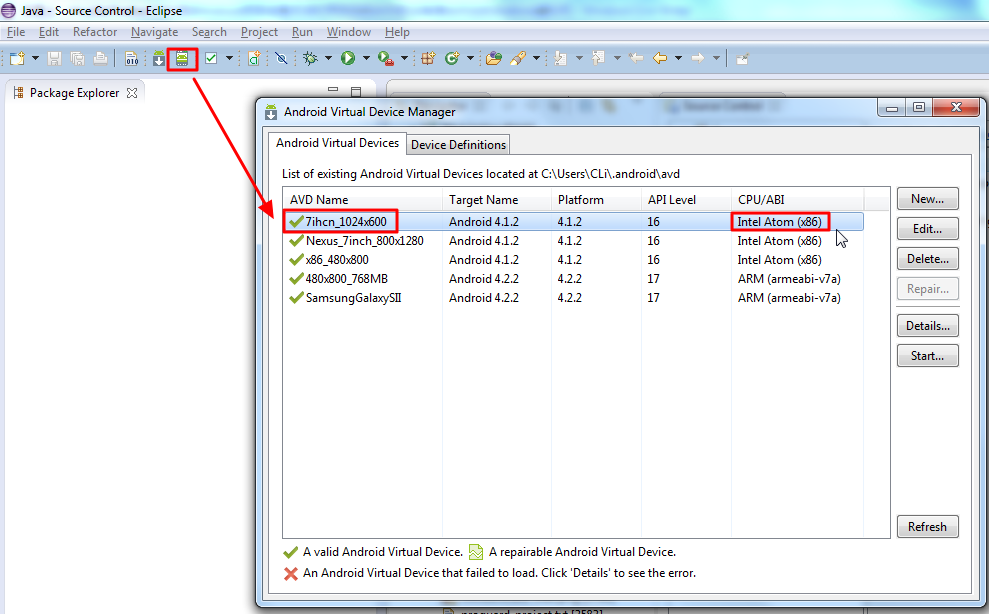Expand the New Java Class dropdown arrow
The height and width of the screenshot is (614, 989).
point(470,59)
